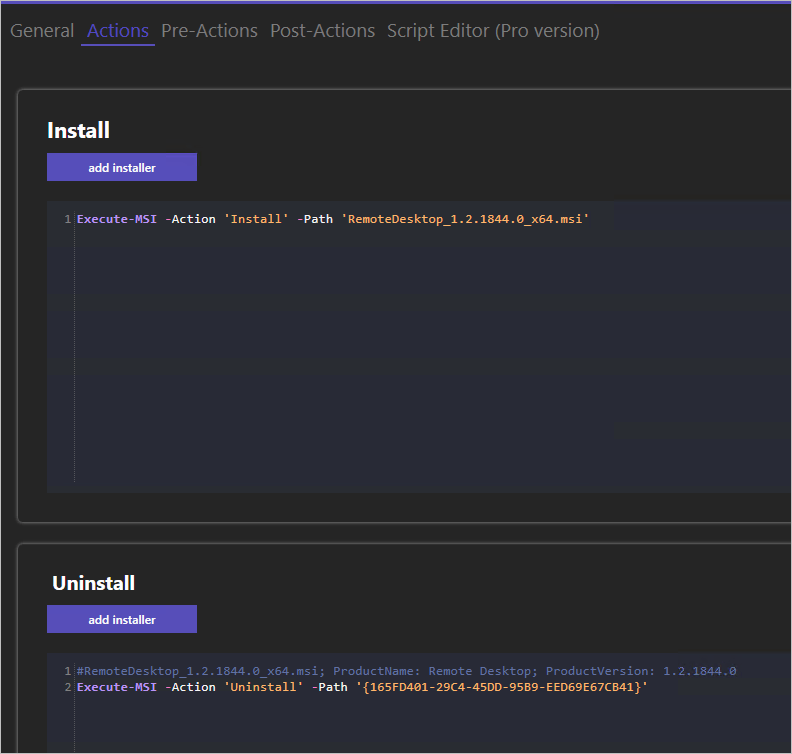Click Execute-MSI command in Uninstall editor
Viewport: 792px width, 754px height.
click(117, 687)
